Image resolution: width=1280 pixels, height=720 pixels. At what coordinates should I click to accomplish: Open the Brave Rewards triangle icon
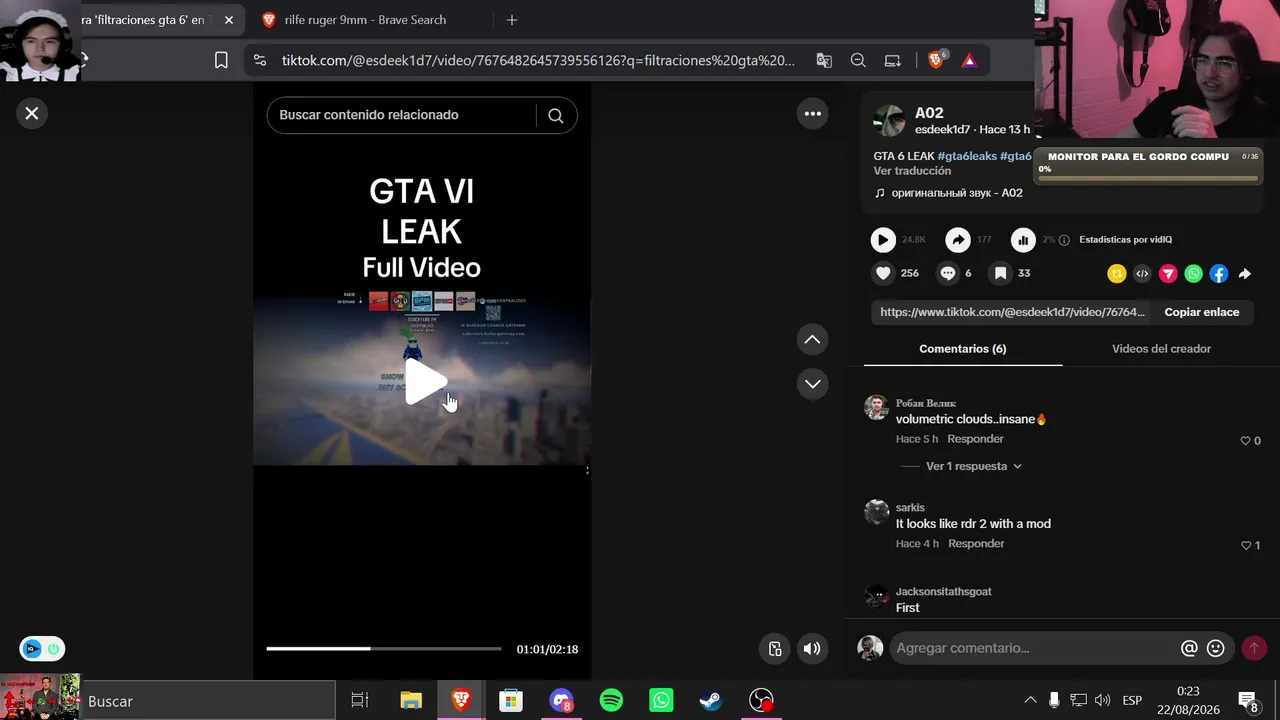[969, 61]
